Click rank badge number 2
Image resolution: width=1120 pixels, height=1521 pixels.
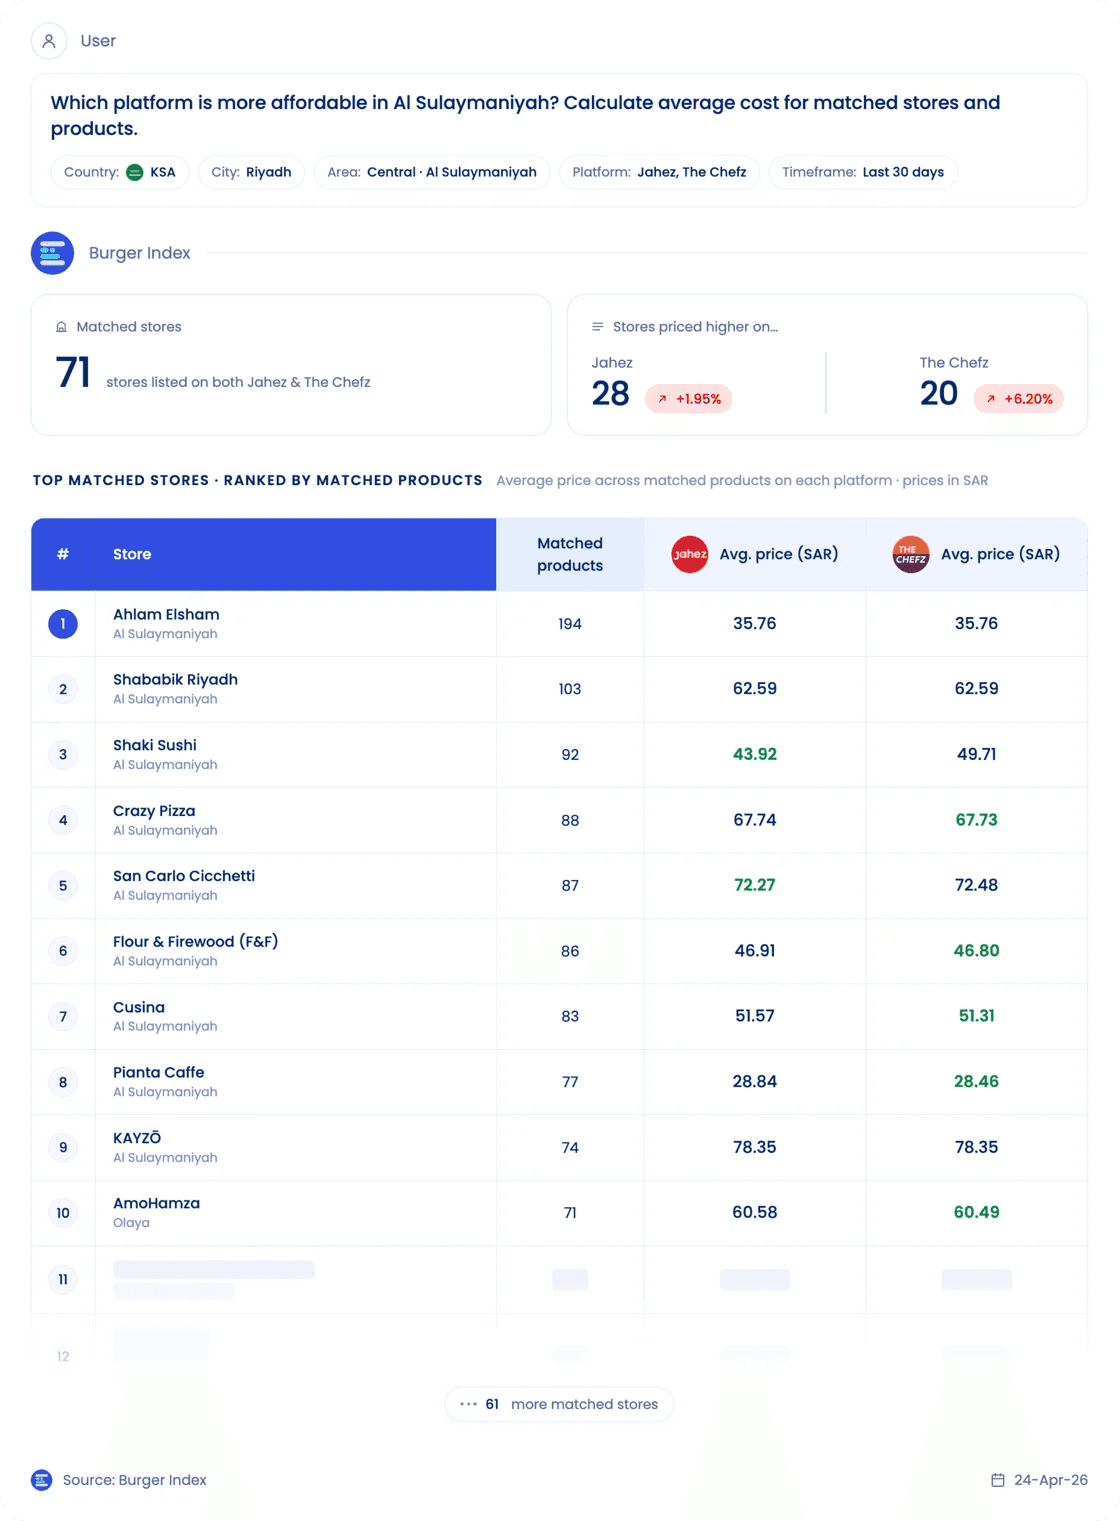click(x=63, y=689)
